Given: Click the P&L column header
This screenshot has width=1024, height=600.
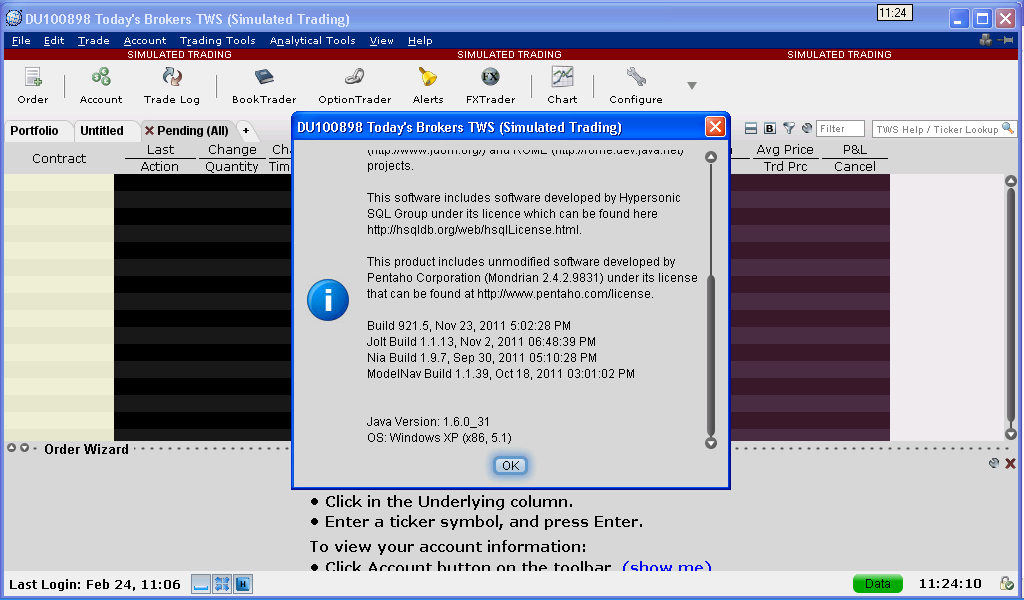Looking at the screenshot, I should (x=854, y=150).
